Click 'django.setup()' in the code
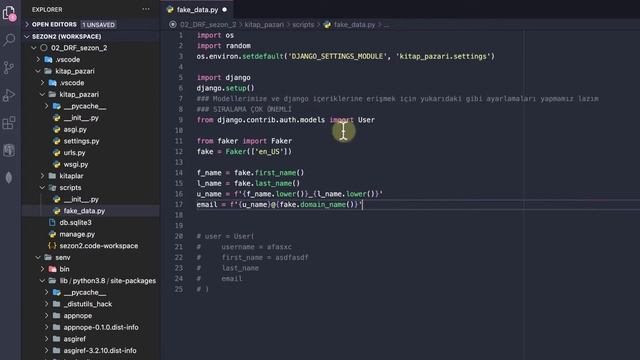The image size is (640, 360). (225, 88)
